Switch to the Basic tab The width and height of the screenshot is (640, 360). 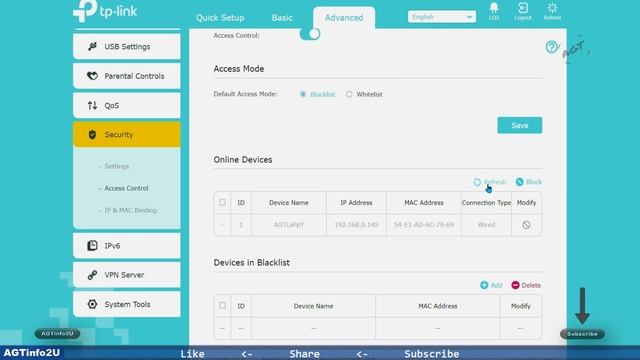pyautogui.click(x=282, y=18)
